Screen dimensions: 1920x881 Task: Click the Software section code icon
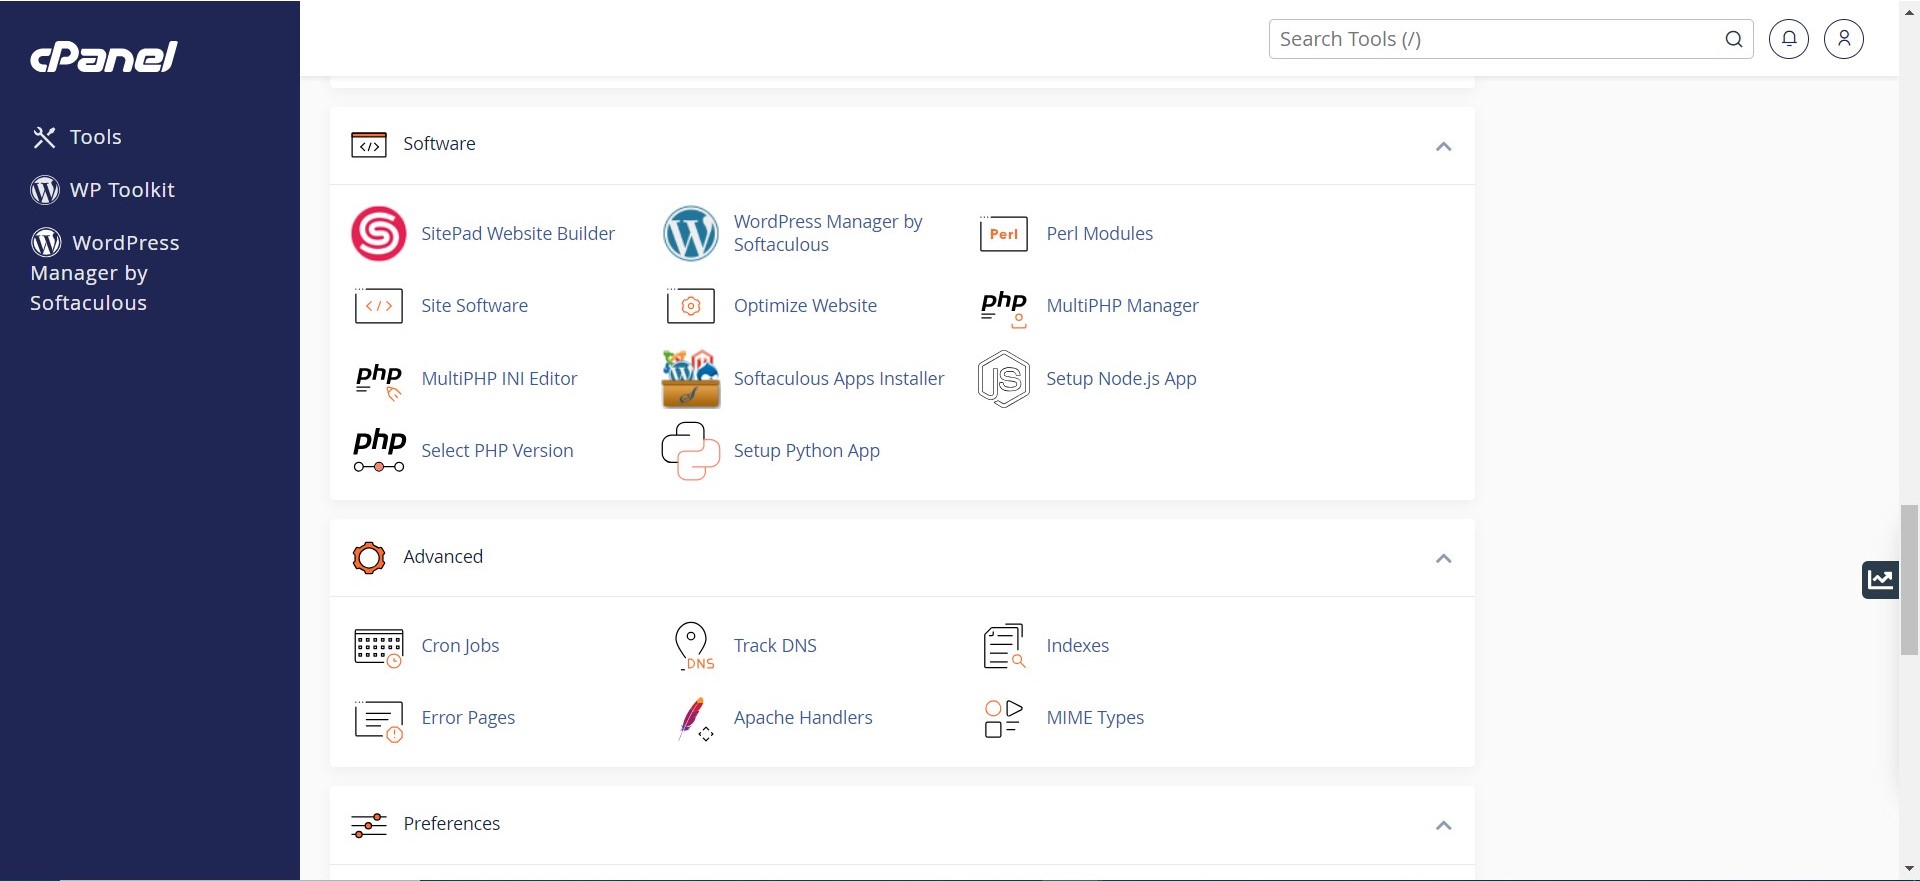click(369, 145)
